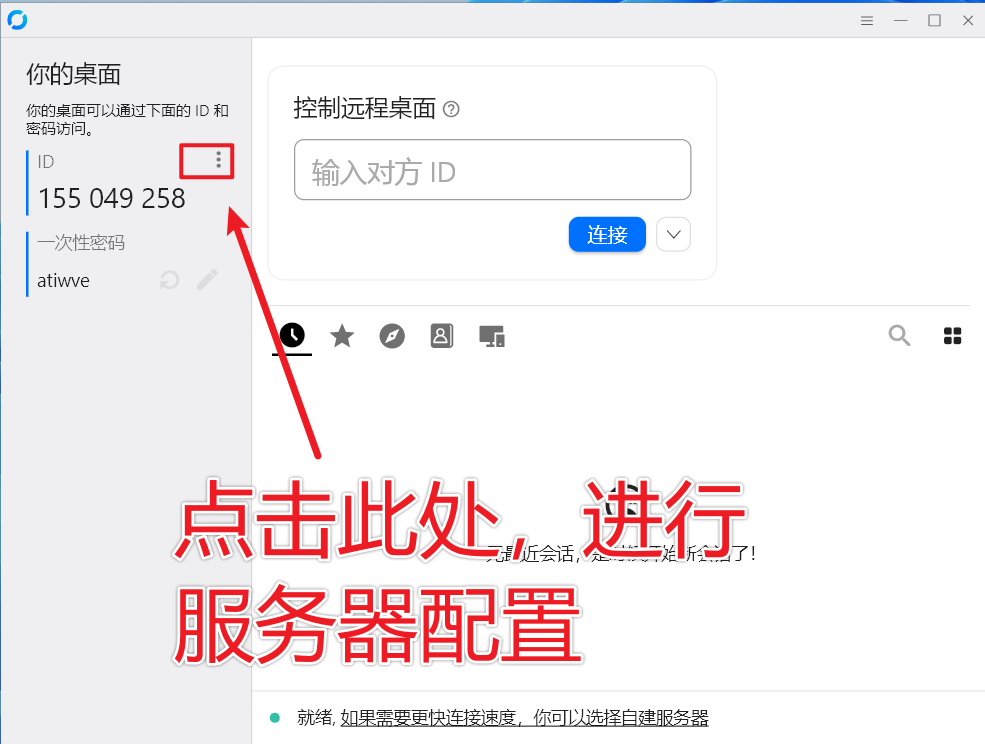Switch to the recent sessions clock tab
This screenshot has width=985, height=744.
point(292,336)
